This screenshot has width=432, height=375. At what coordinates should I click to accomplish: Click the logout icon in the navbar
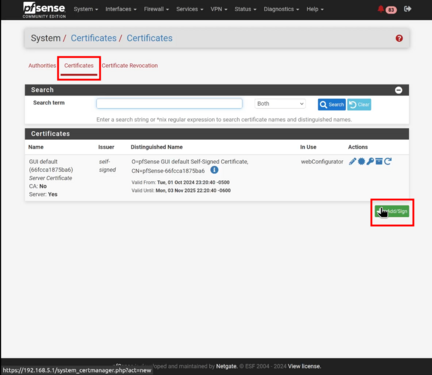(407, 9)
